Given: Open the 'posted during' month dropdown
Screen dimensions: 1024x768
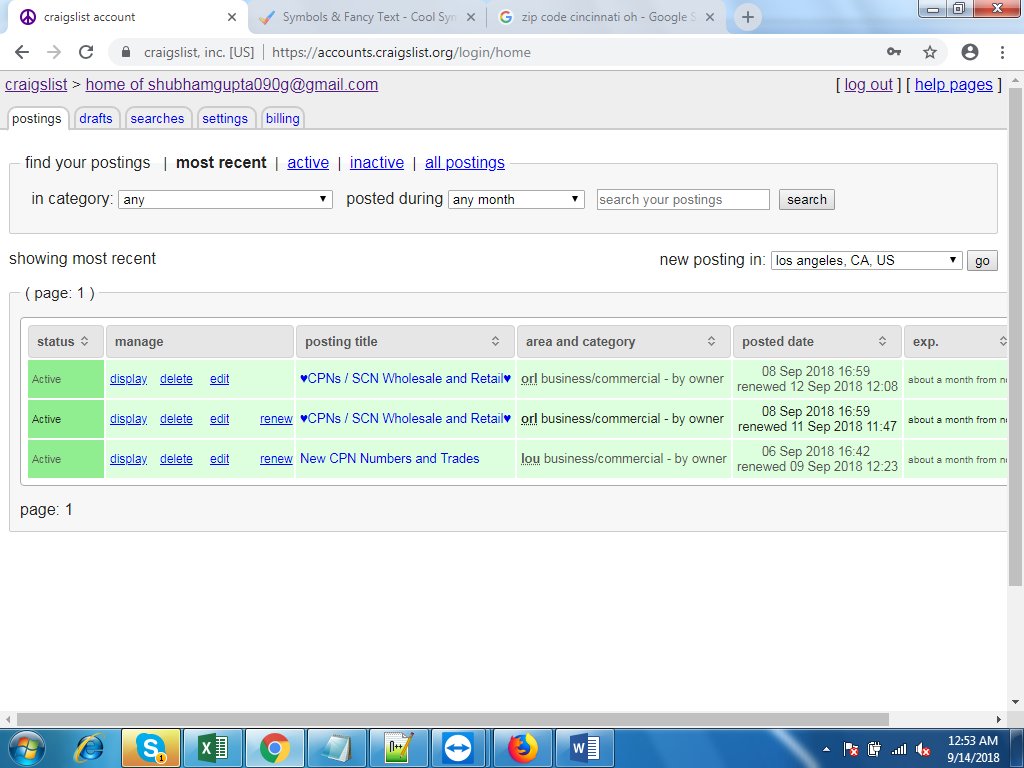Looking at the screenshot, I should tap(516, 199).
